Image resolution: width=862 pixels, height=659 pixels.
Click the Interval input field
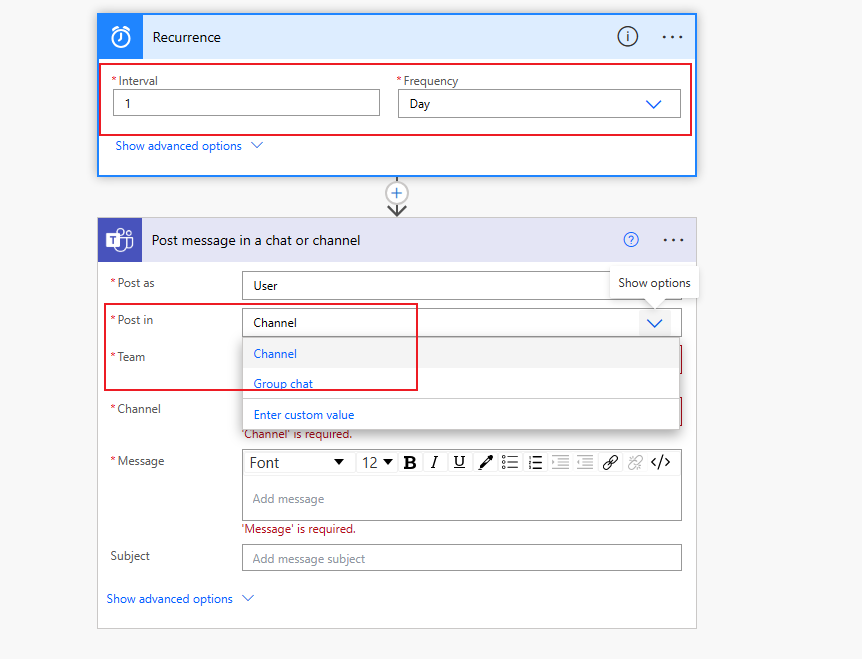click(x=246, y=103)
